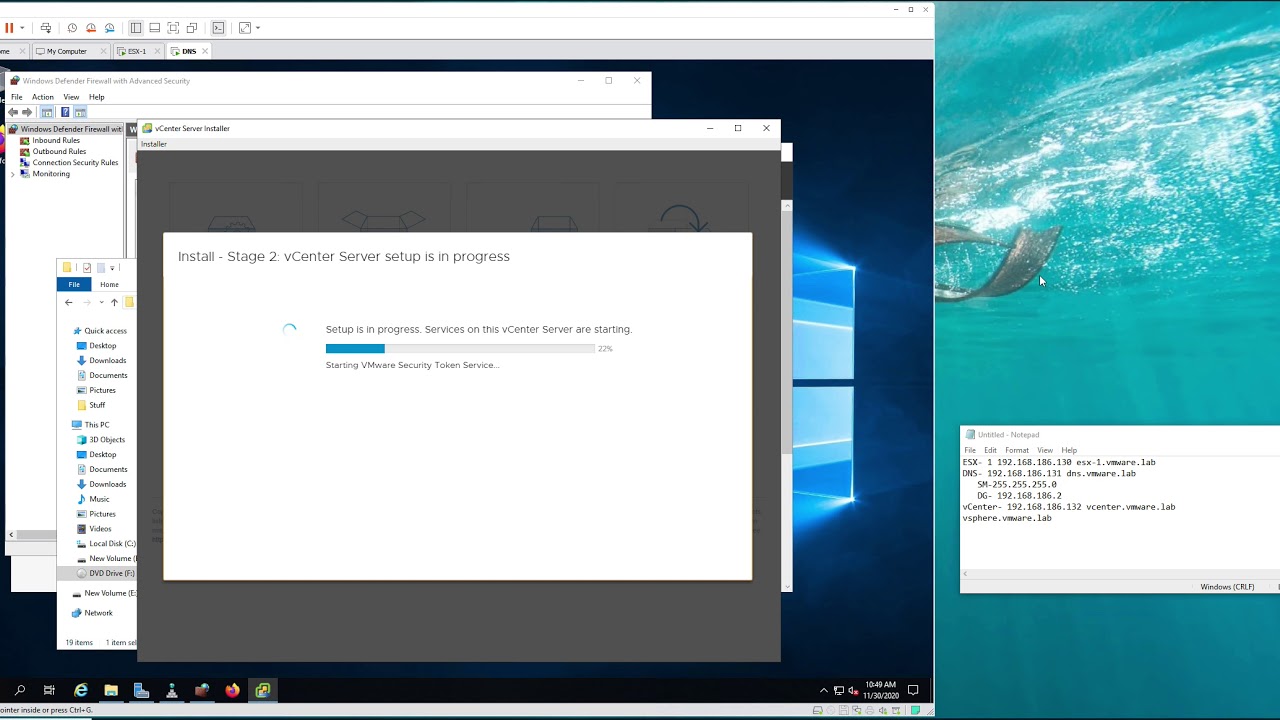Open Task View from the taskbar
Image resolution: width=1280 pixels, height=720 pixels.
(49, 690)
